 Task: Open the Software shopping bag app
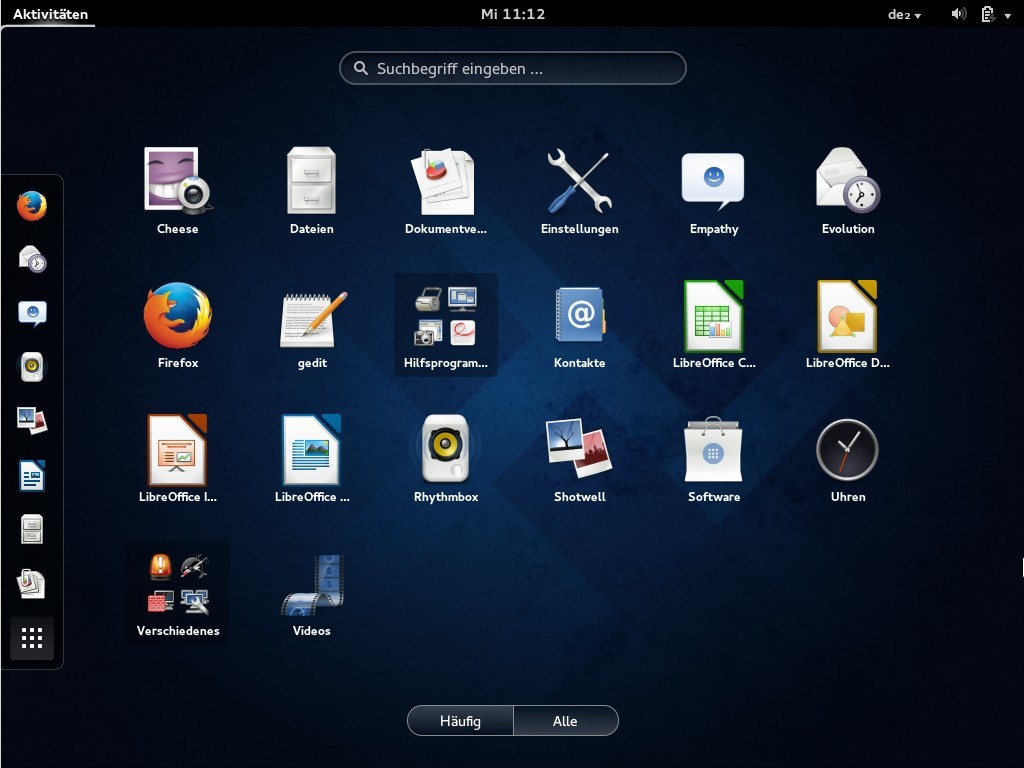pos(714,458)
